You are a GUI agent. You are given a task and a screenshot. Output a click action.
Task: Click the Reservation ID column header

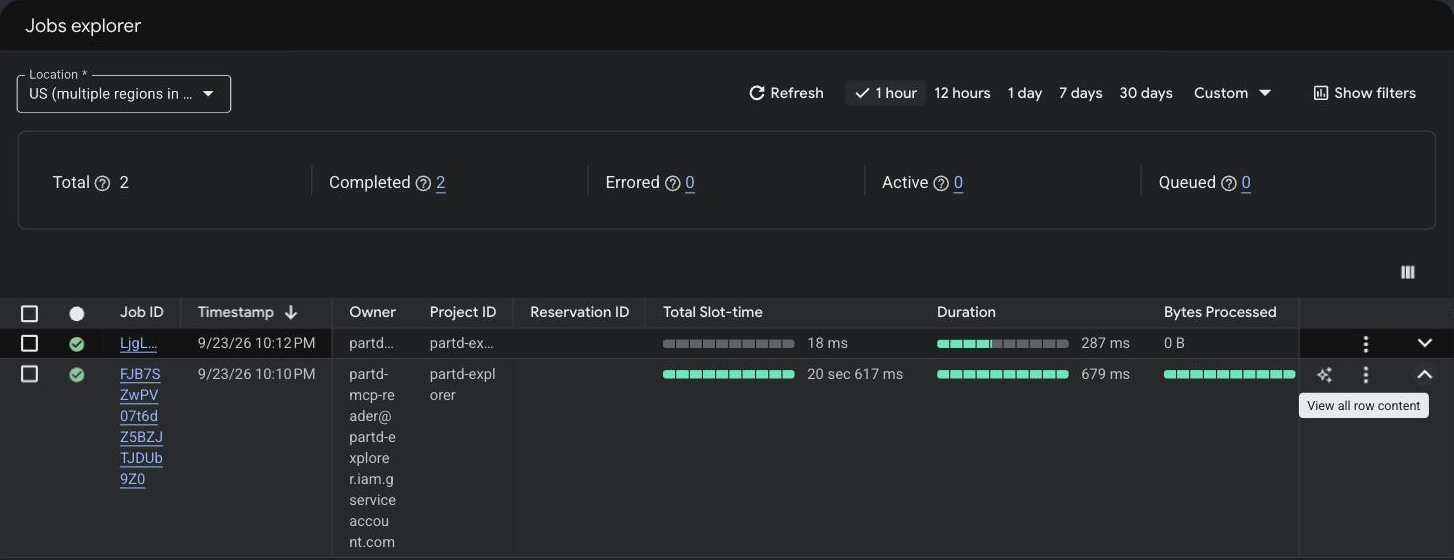click(580, 312)
